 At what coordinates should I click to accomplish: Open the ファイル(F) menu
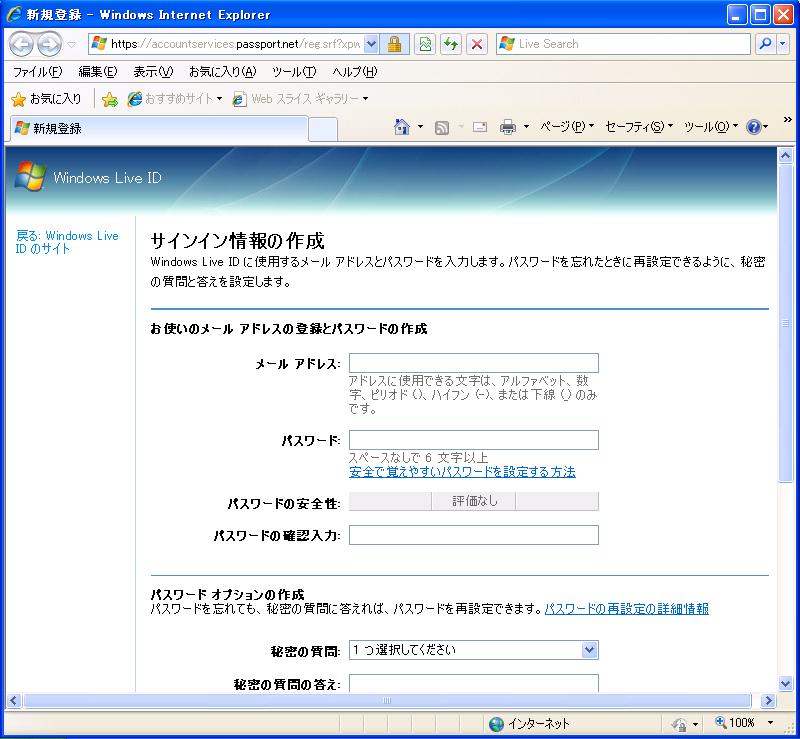tap(37, 72)
